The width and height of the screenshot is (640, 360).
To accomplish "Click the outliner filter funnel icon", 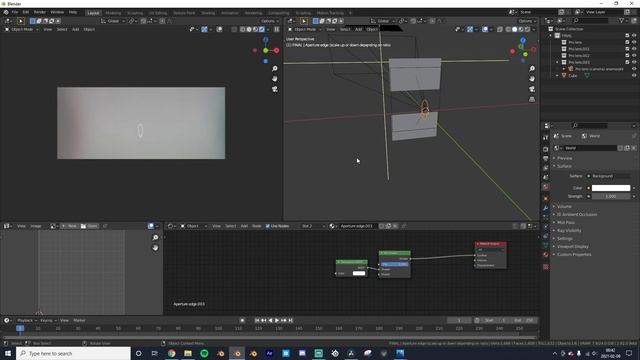I will (622, 20).
